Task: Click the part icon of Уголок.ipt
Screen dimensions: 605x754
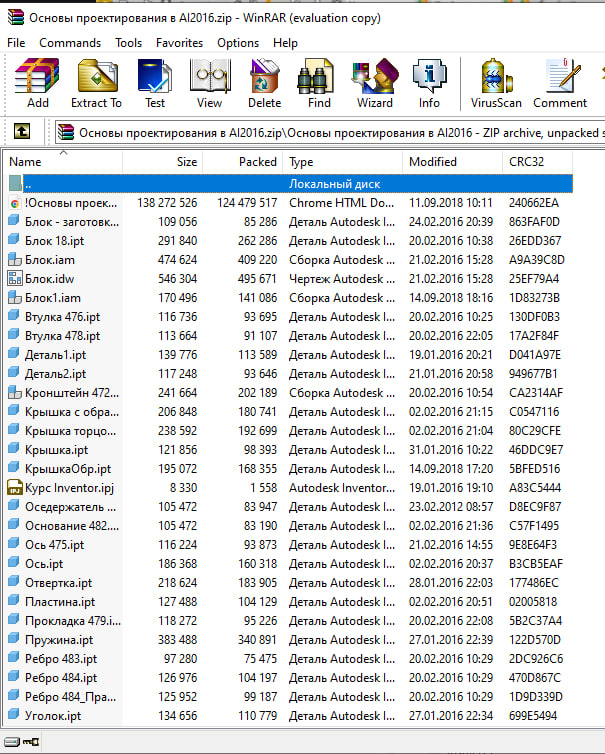Action: coord(14,715)
